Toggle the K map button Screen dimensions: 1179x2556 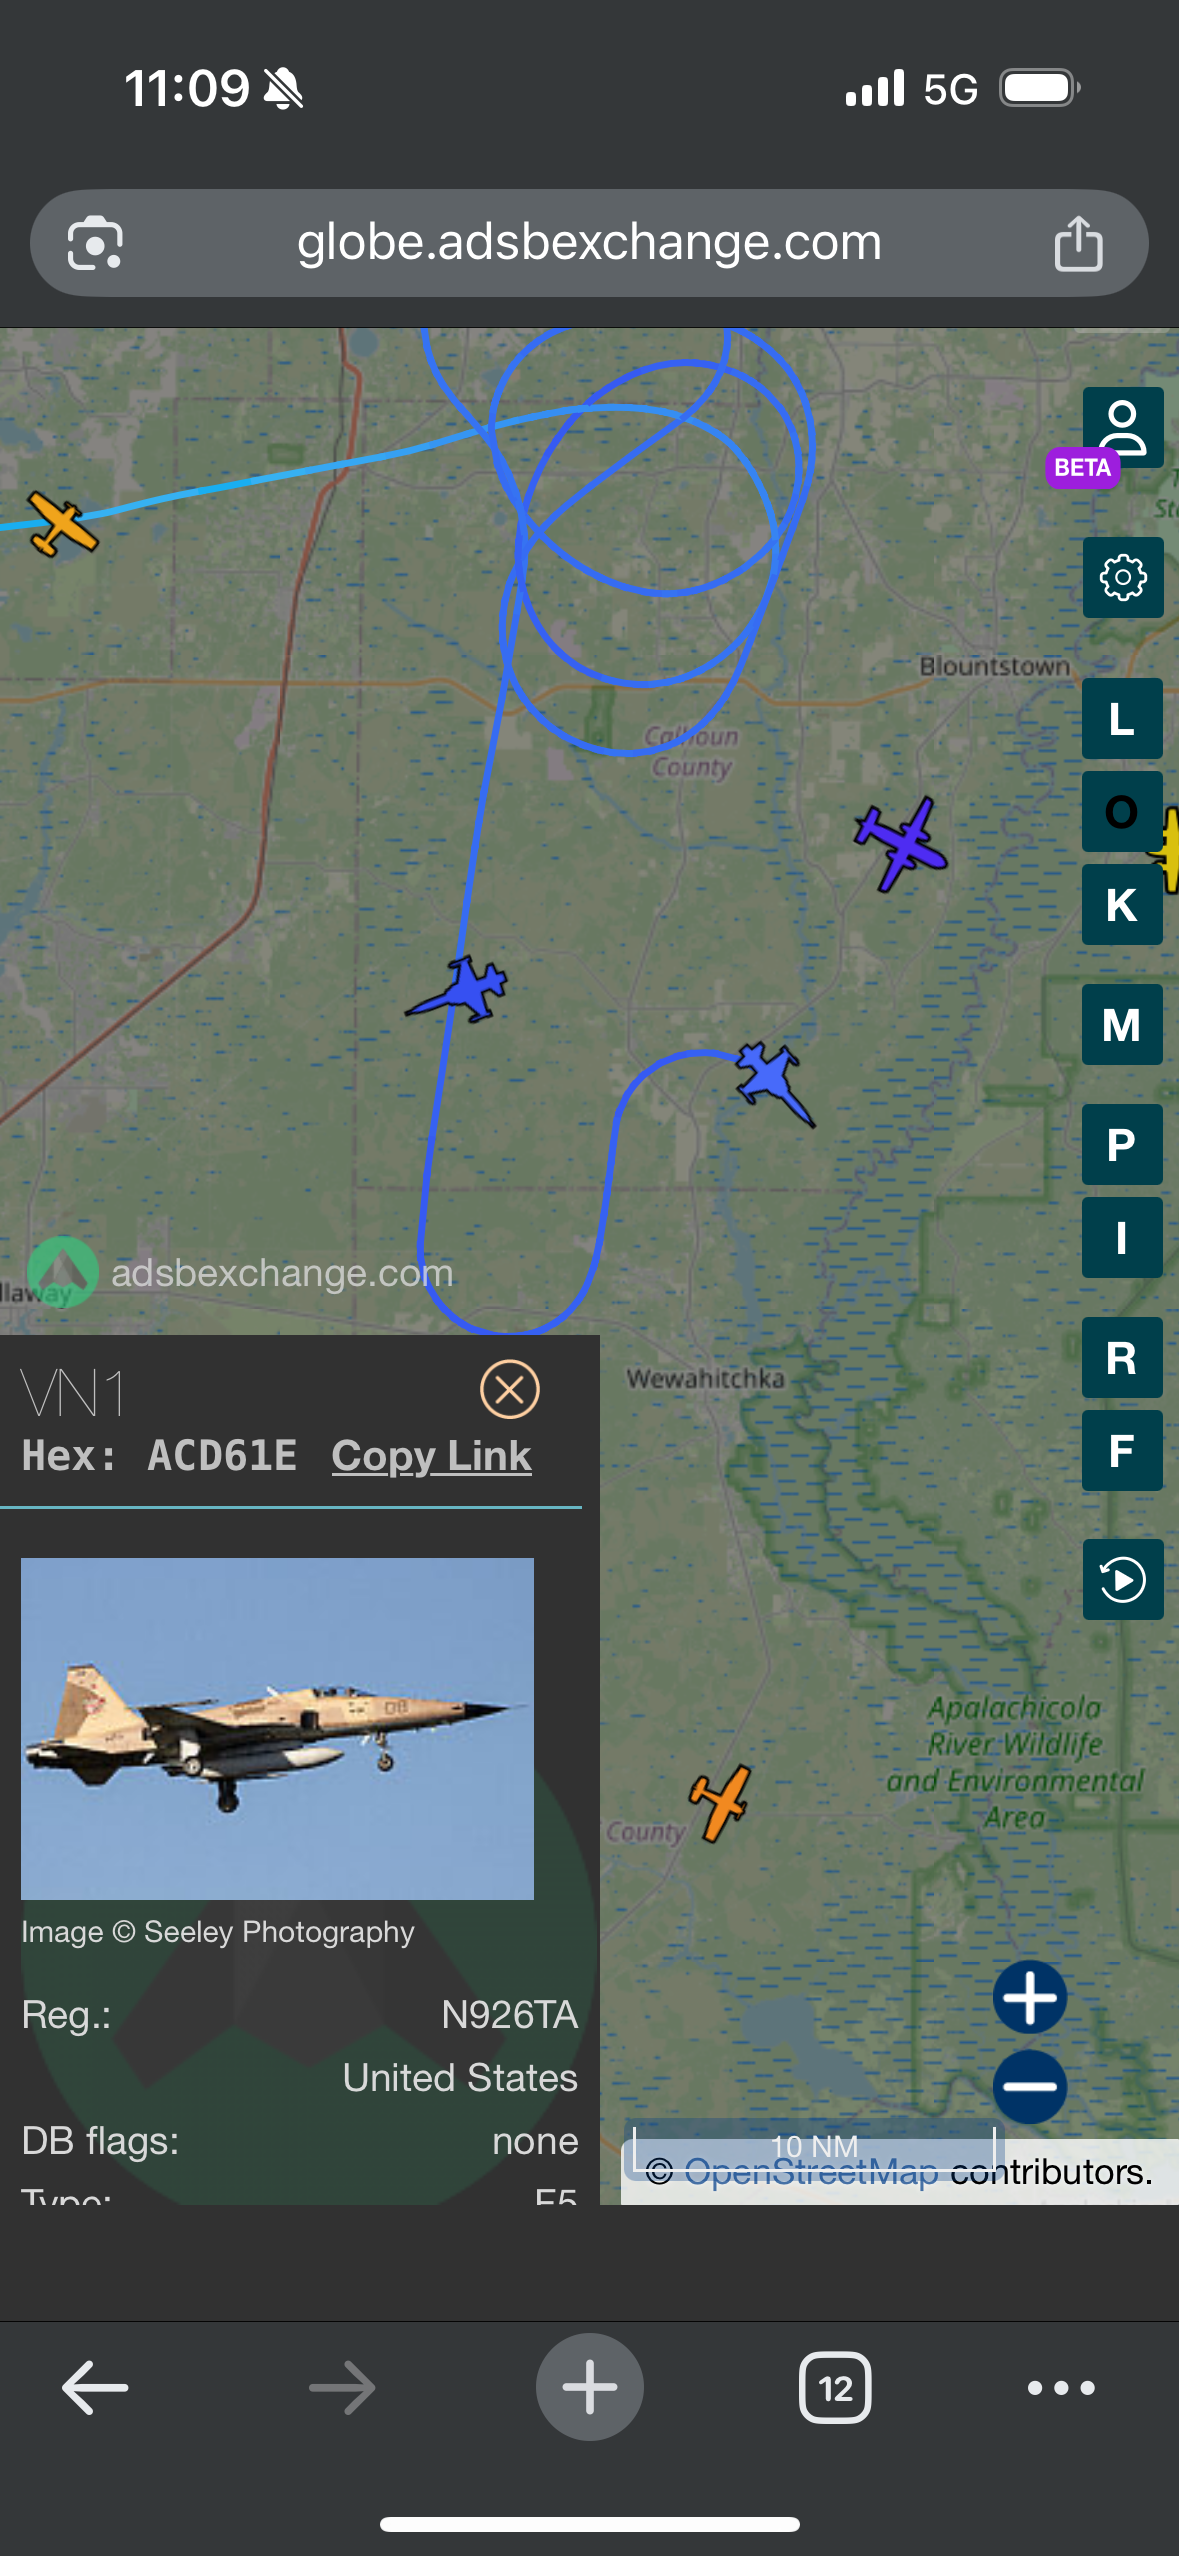click(1122, 904)
